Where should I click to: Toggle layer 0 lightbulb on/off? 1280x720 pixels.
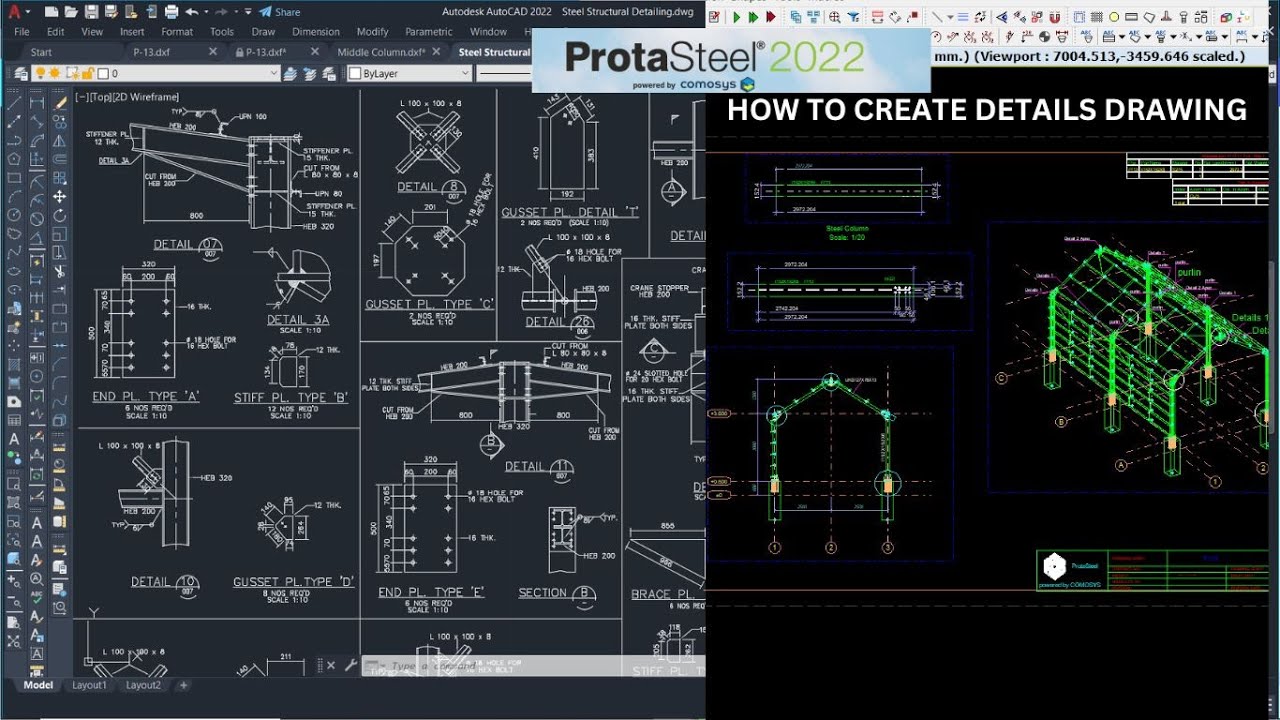pos(40,74)
